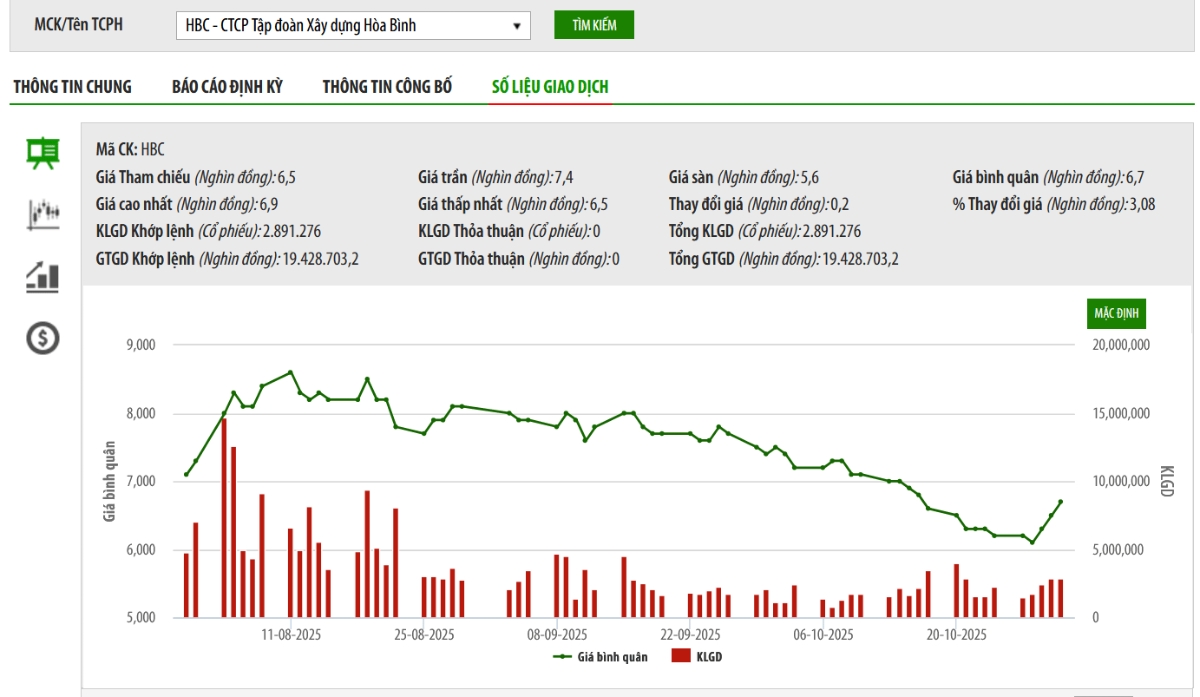Click green line marker in chart legend
Screen dimensions: 1200x697
[x=563, y=657]
